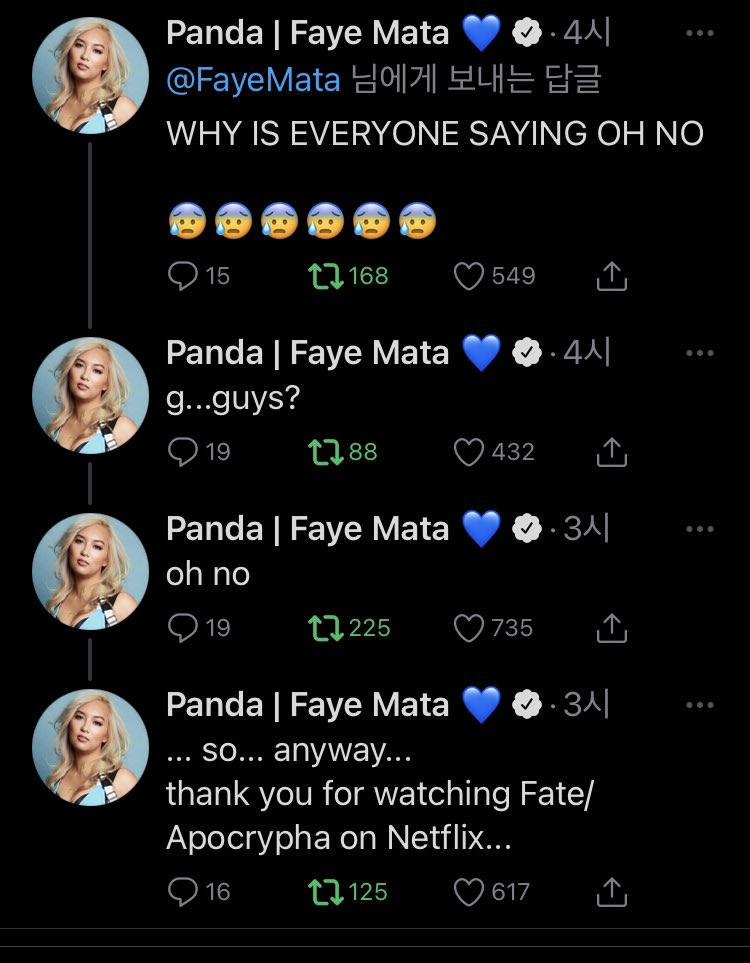Open more options for the first tweet
The width and height of the screenshot is (750, 963).
point(700,34)
